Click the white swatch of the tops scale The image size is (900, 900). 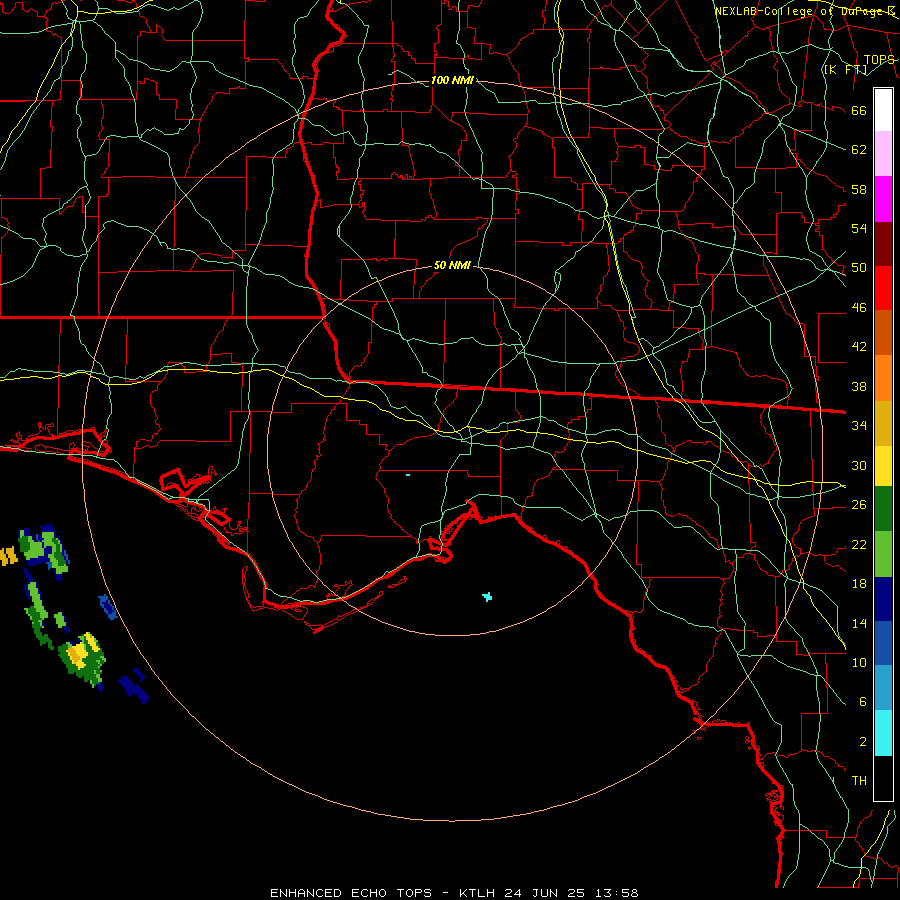click(x=883, y=110)
